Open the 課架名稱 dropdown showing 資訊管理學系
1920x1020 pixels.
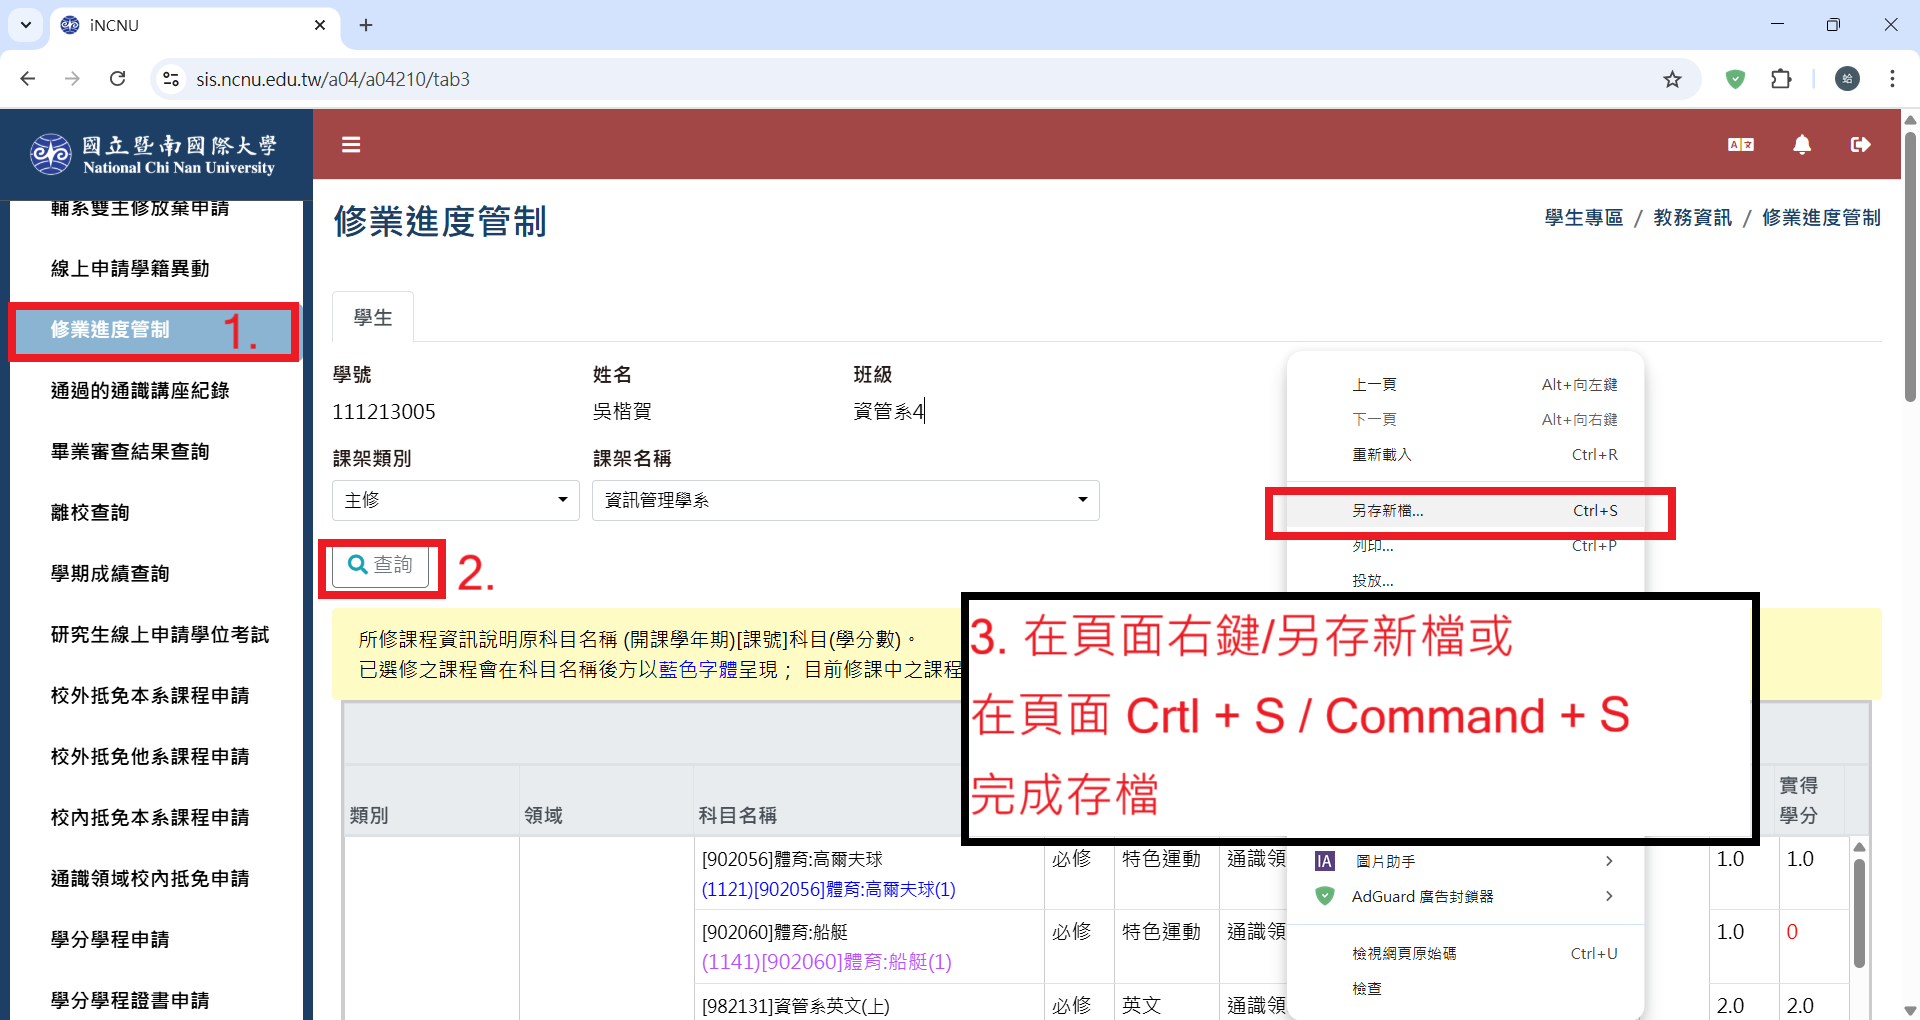[x=845, y=500]
